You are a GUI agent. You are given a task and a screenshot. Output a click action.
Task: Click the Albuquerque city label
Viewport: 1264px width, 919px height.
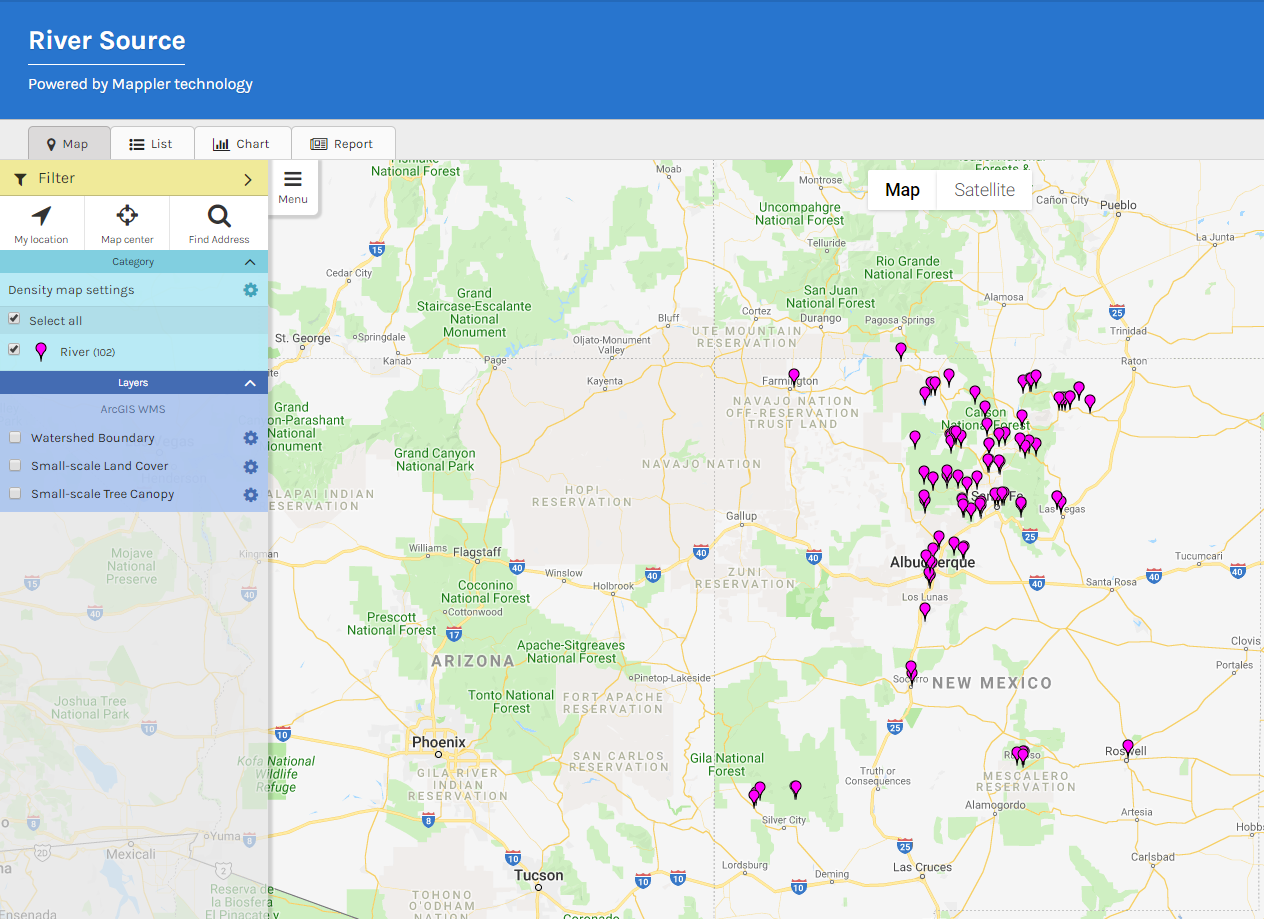[933, 563]
